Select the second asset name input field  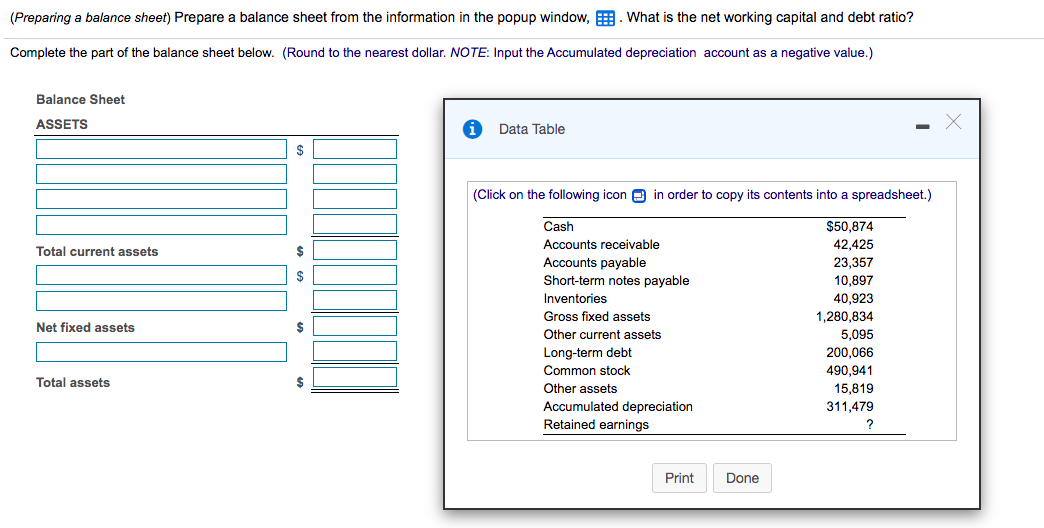(161, 174)
